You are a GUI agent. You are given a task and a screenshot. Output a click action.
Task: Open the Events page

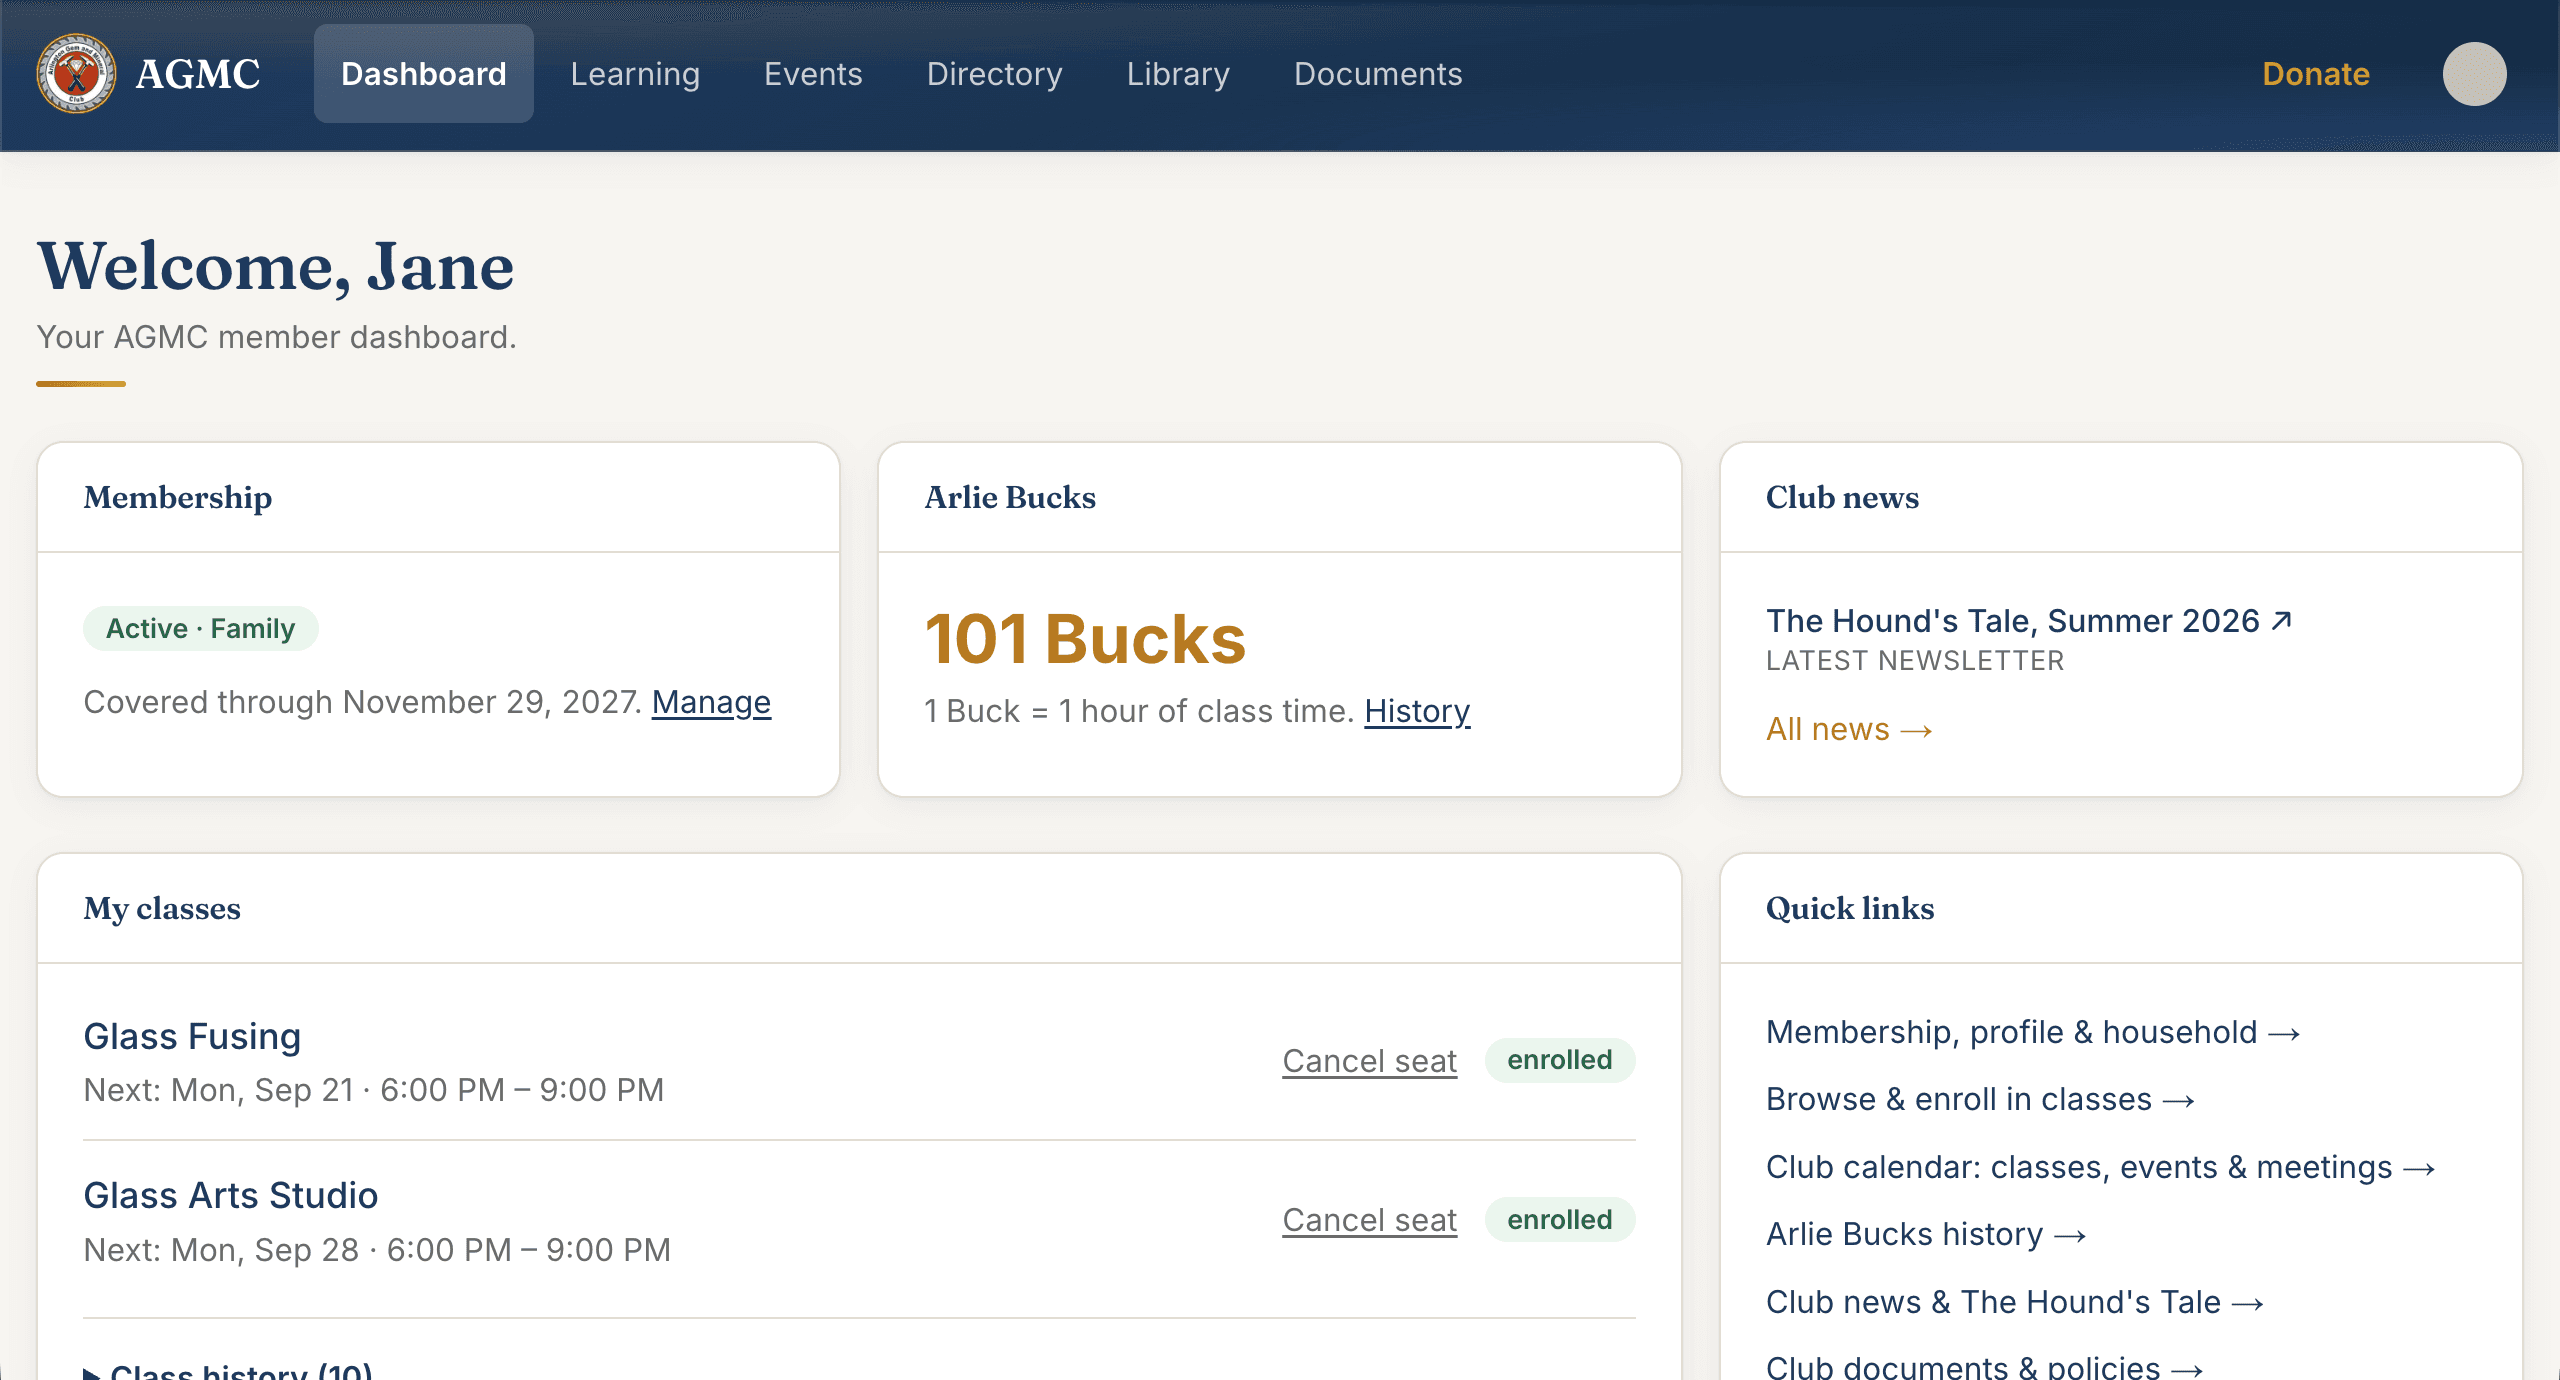pos(813,74)
